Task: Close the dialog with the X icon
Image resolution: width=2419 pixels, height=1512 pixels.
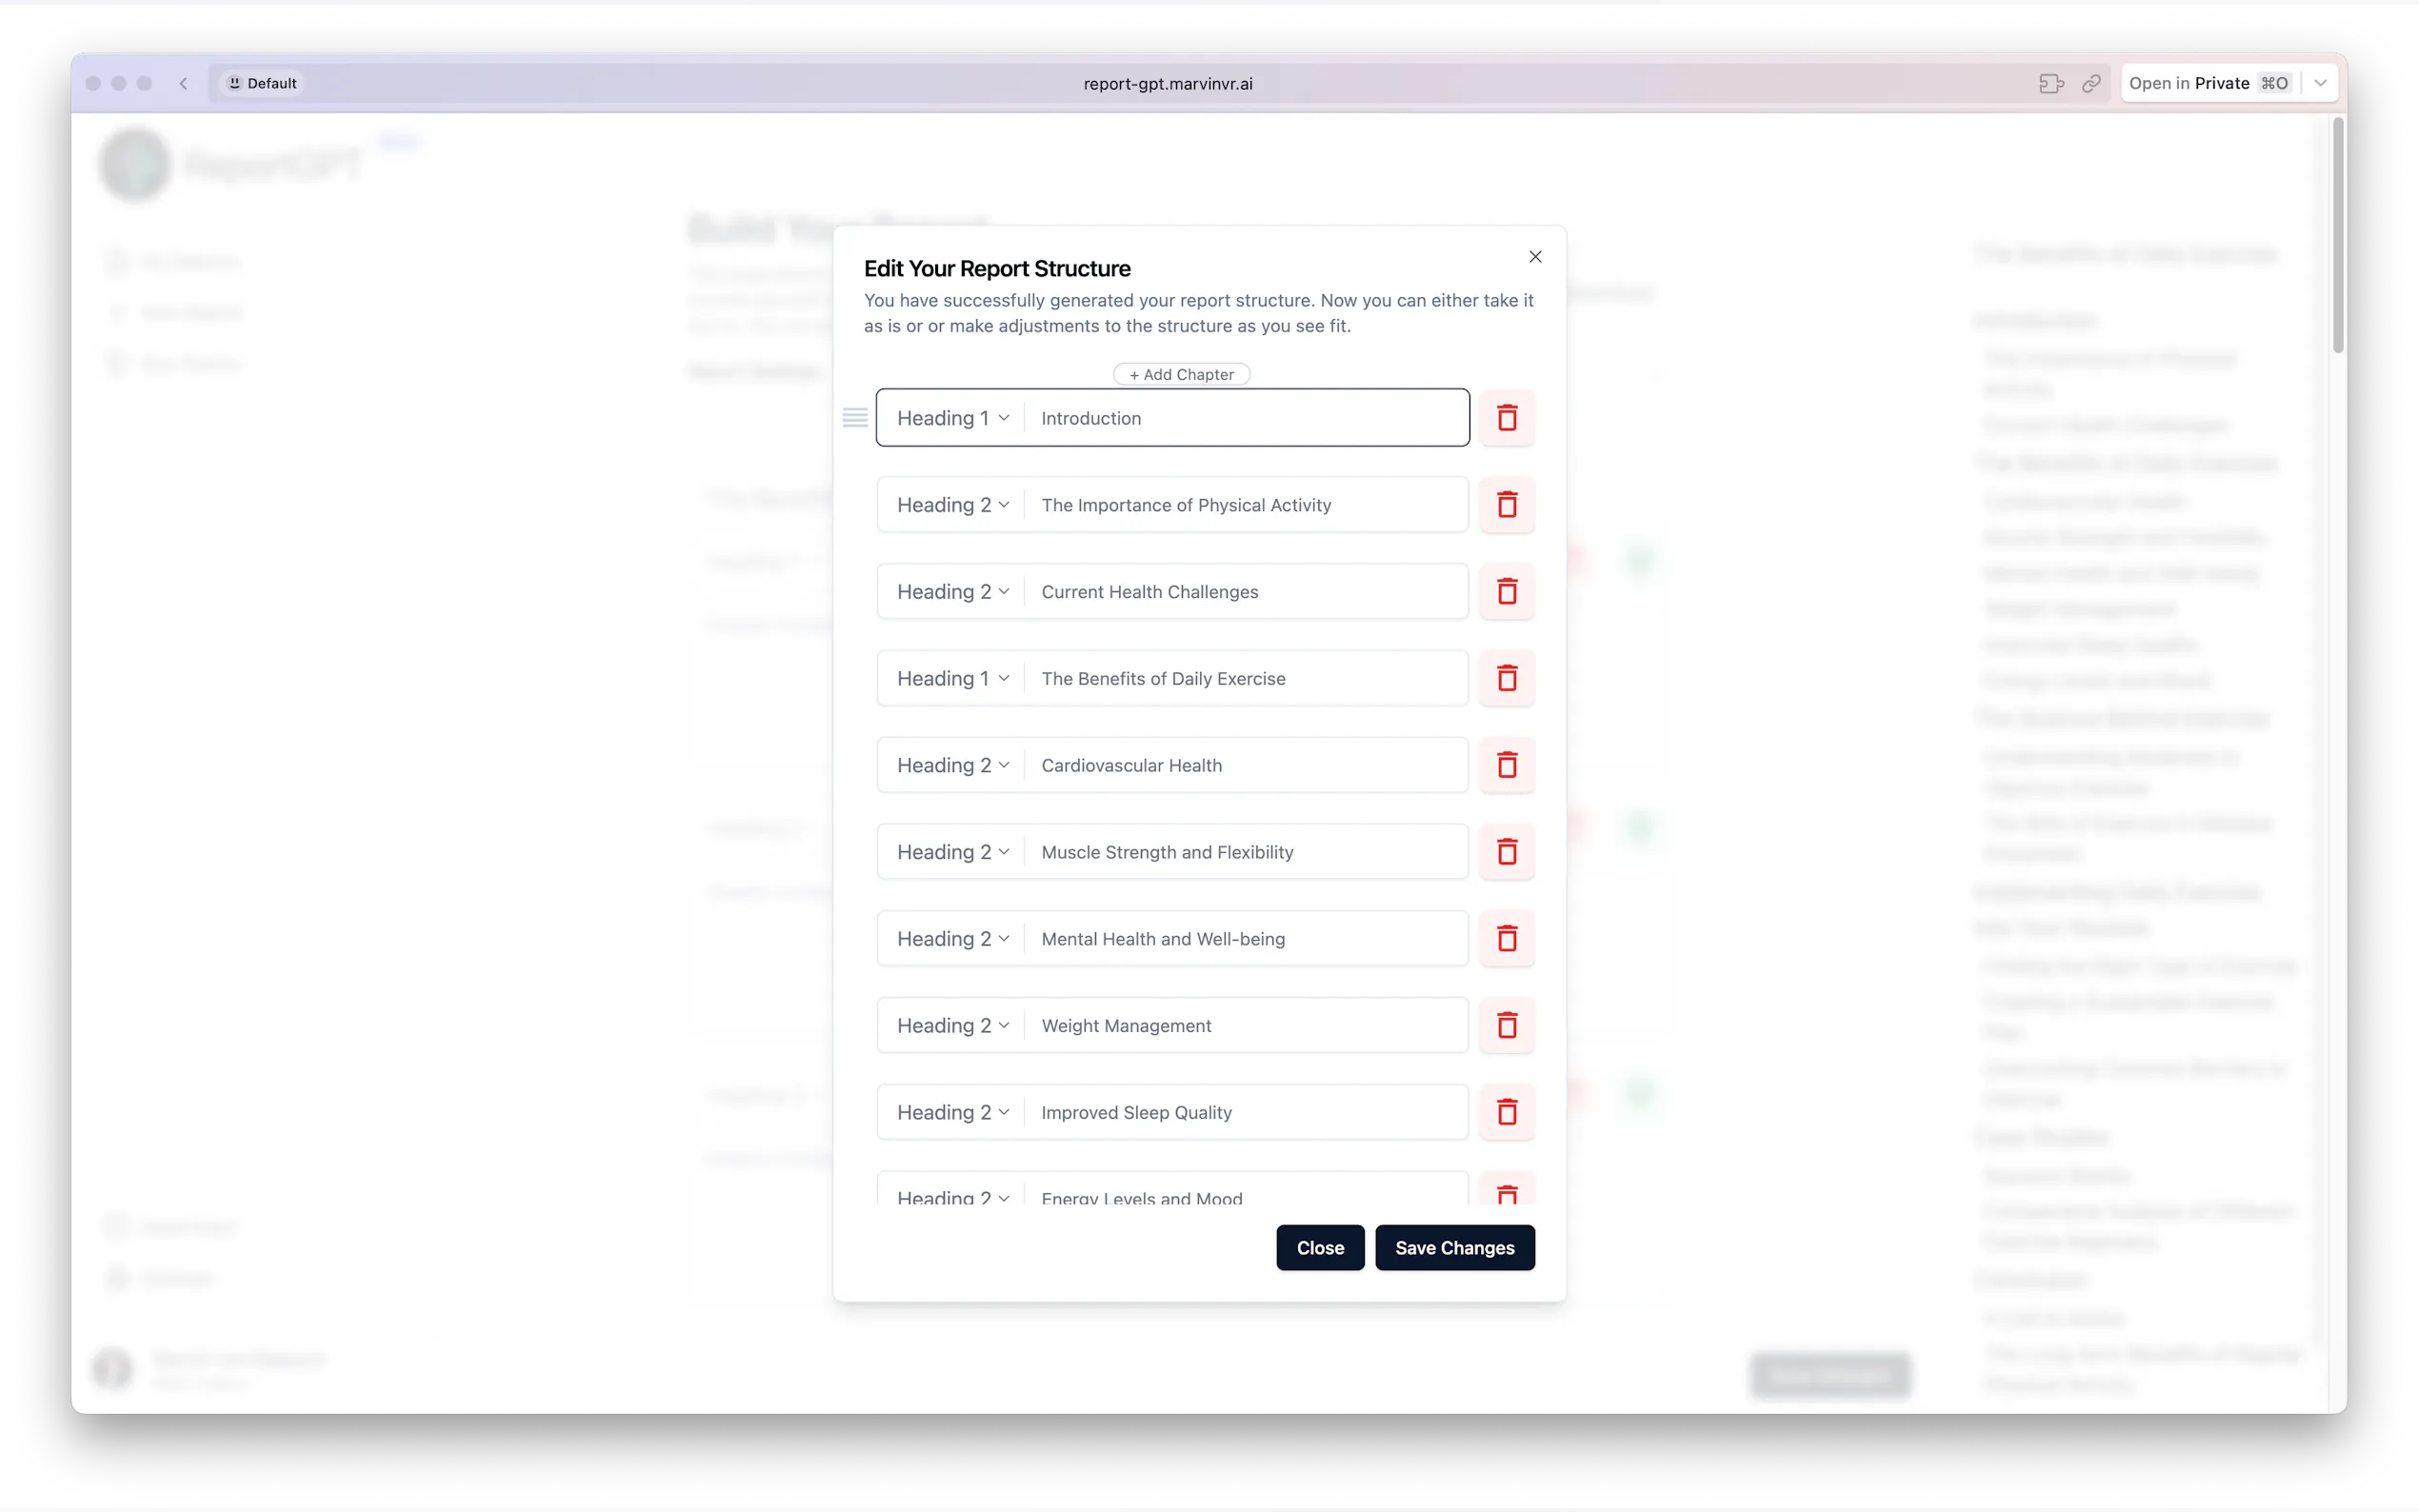Action: [1535, 257]
